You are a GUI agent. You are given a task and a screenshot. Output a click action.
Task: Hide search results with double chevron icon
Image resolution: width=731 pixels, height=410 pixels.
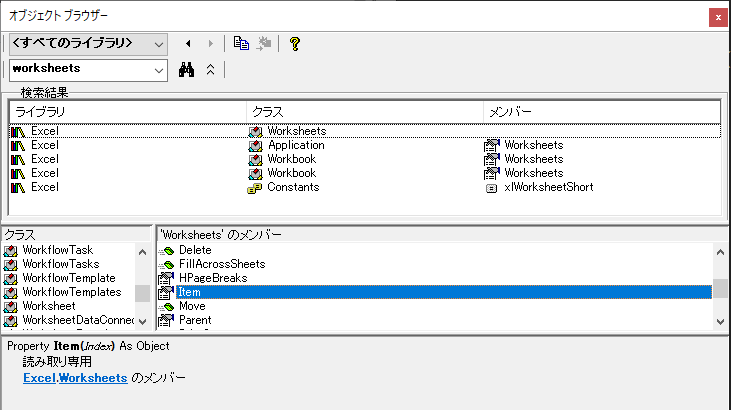pyautogui.click(x=211, y=70)
